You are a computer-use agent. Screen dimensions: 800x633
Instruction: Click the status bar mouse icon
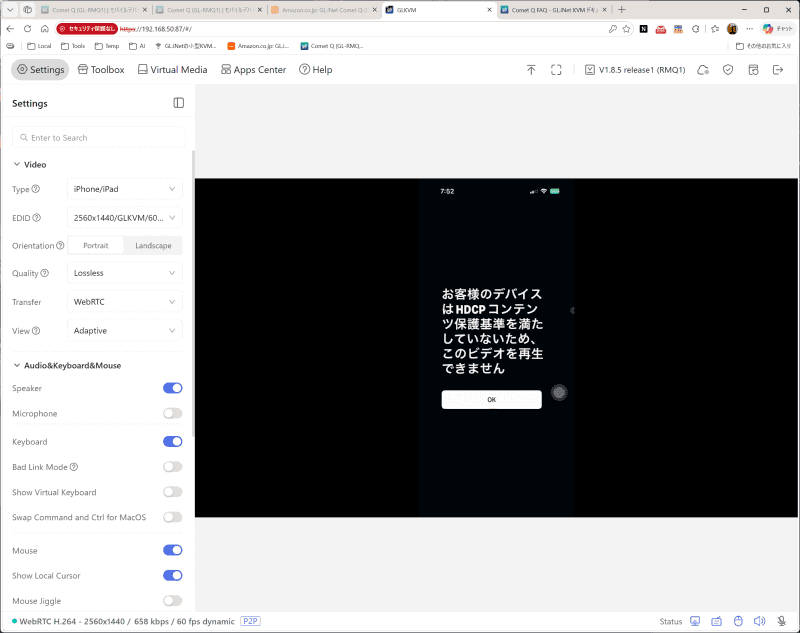(x=738, y=621)
